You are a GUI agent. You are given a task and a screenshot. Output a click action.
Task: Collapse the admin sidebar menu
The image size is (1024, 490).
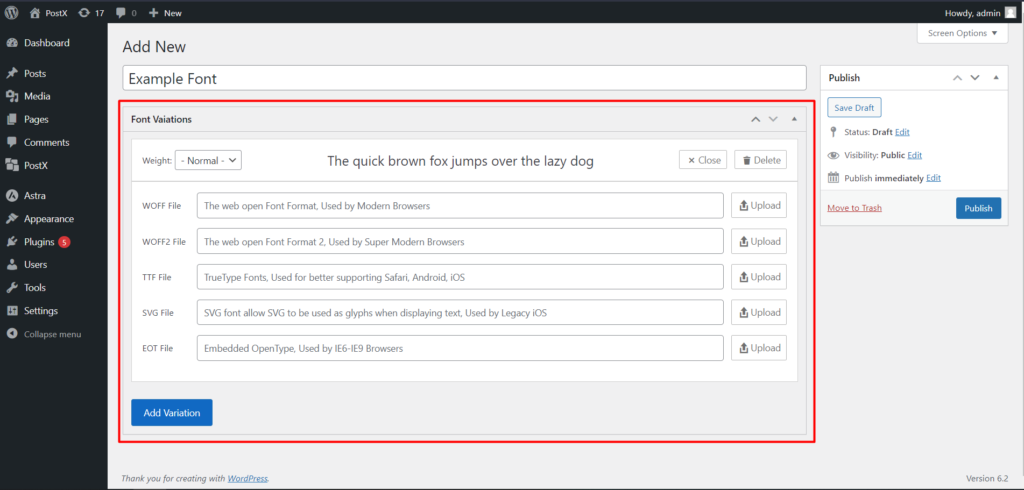[x=54, y=334]
